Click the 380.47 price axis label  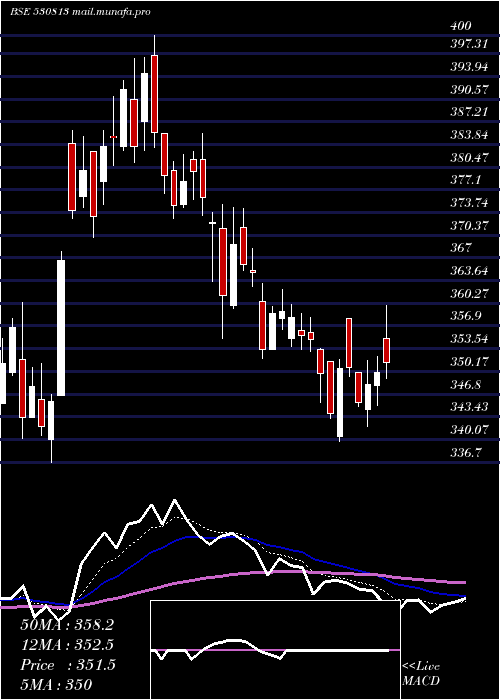click(468, 158)
